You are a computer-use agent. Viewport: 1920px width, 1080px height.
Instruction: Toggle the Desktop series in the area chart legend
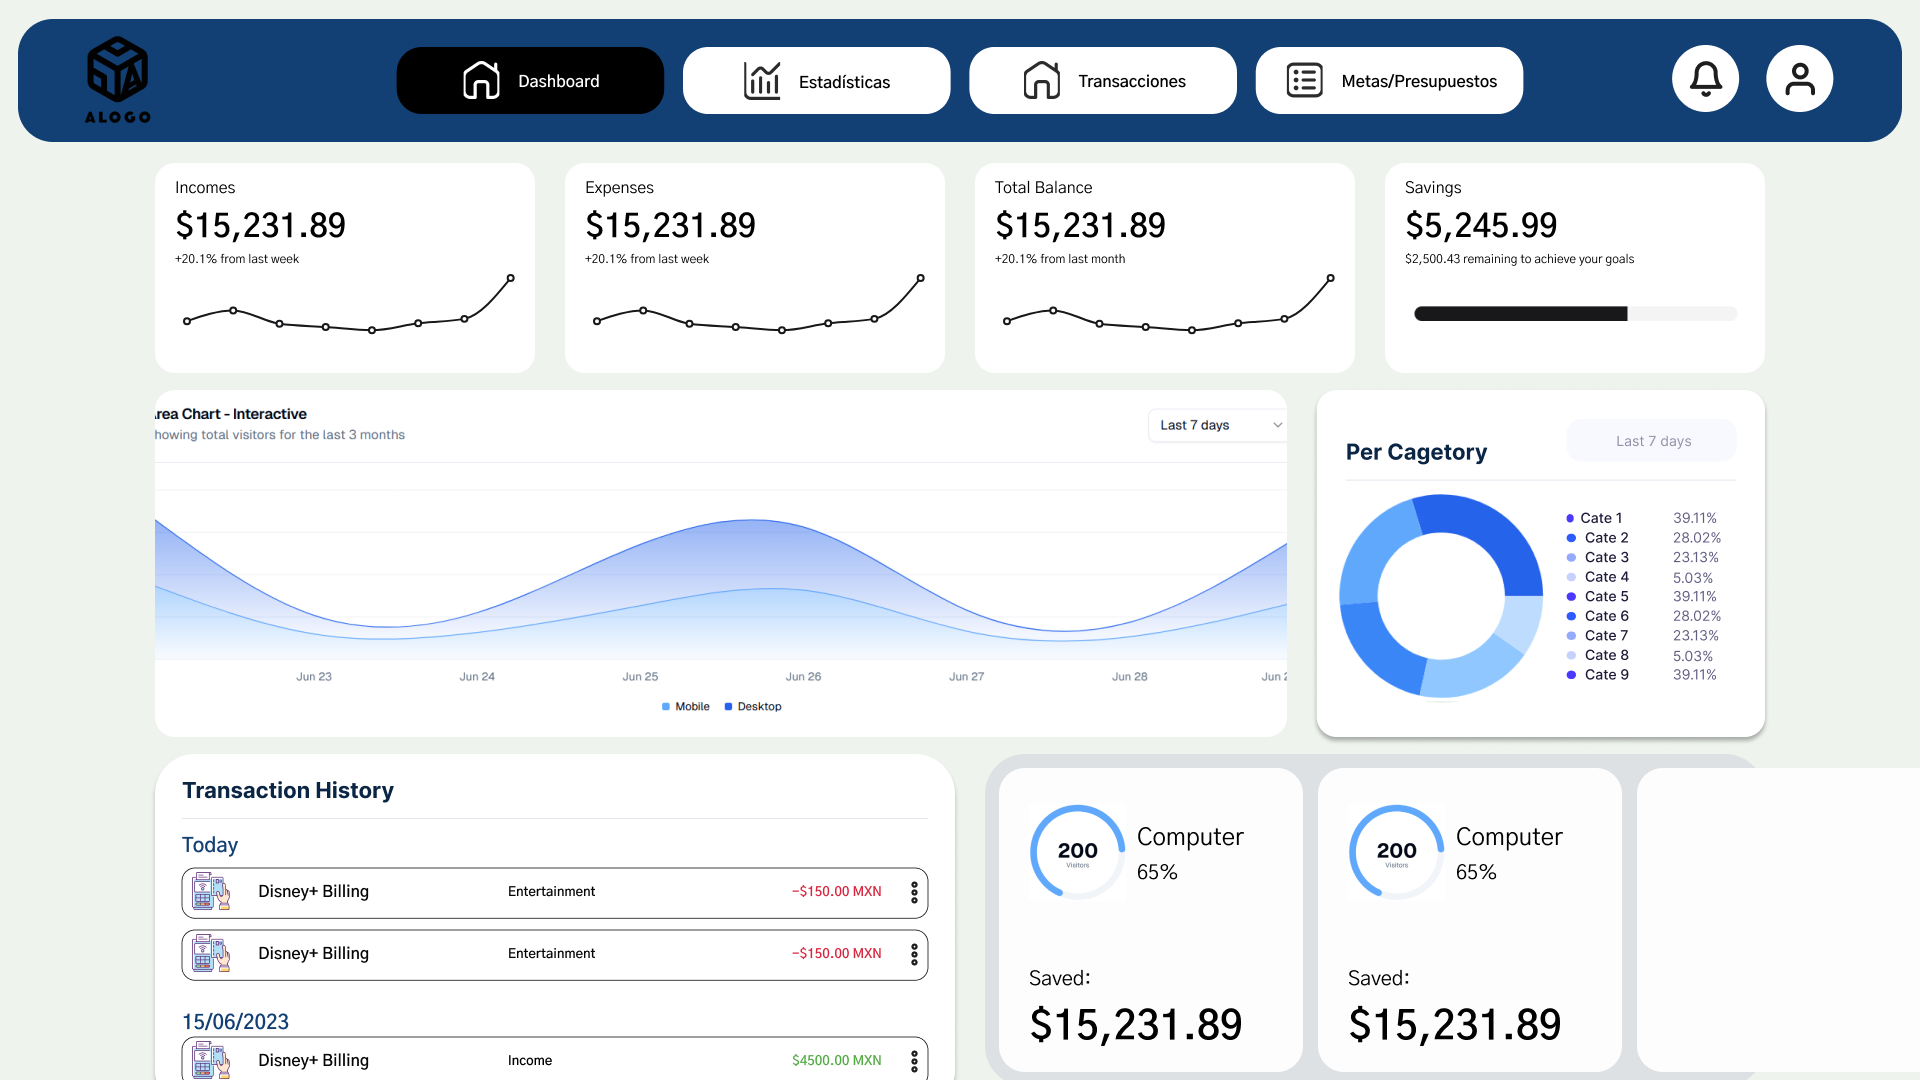point(753,706)
